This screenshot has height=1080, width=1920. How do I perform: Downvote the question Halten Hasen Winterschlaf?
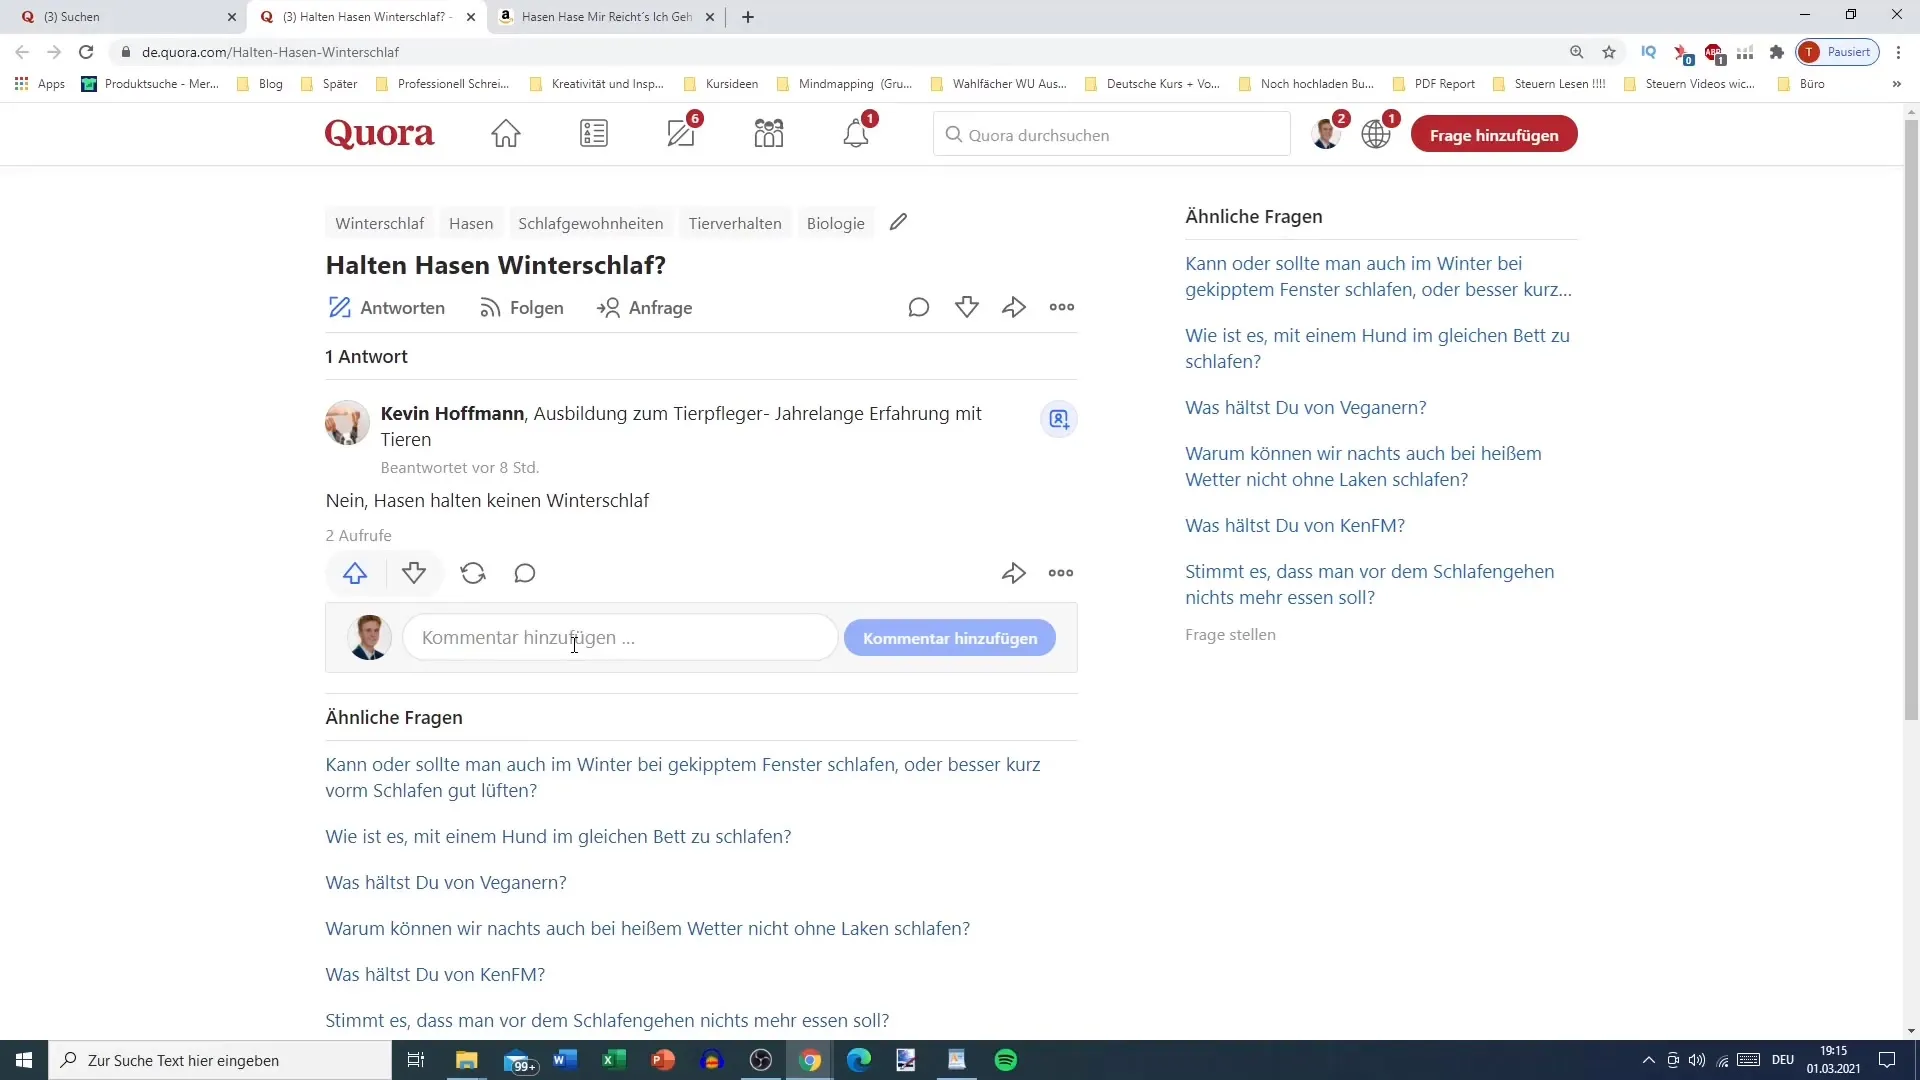pyautogui.click(x=967, y=307)
